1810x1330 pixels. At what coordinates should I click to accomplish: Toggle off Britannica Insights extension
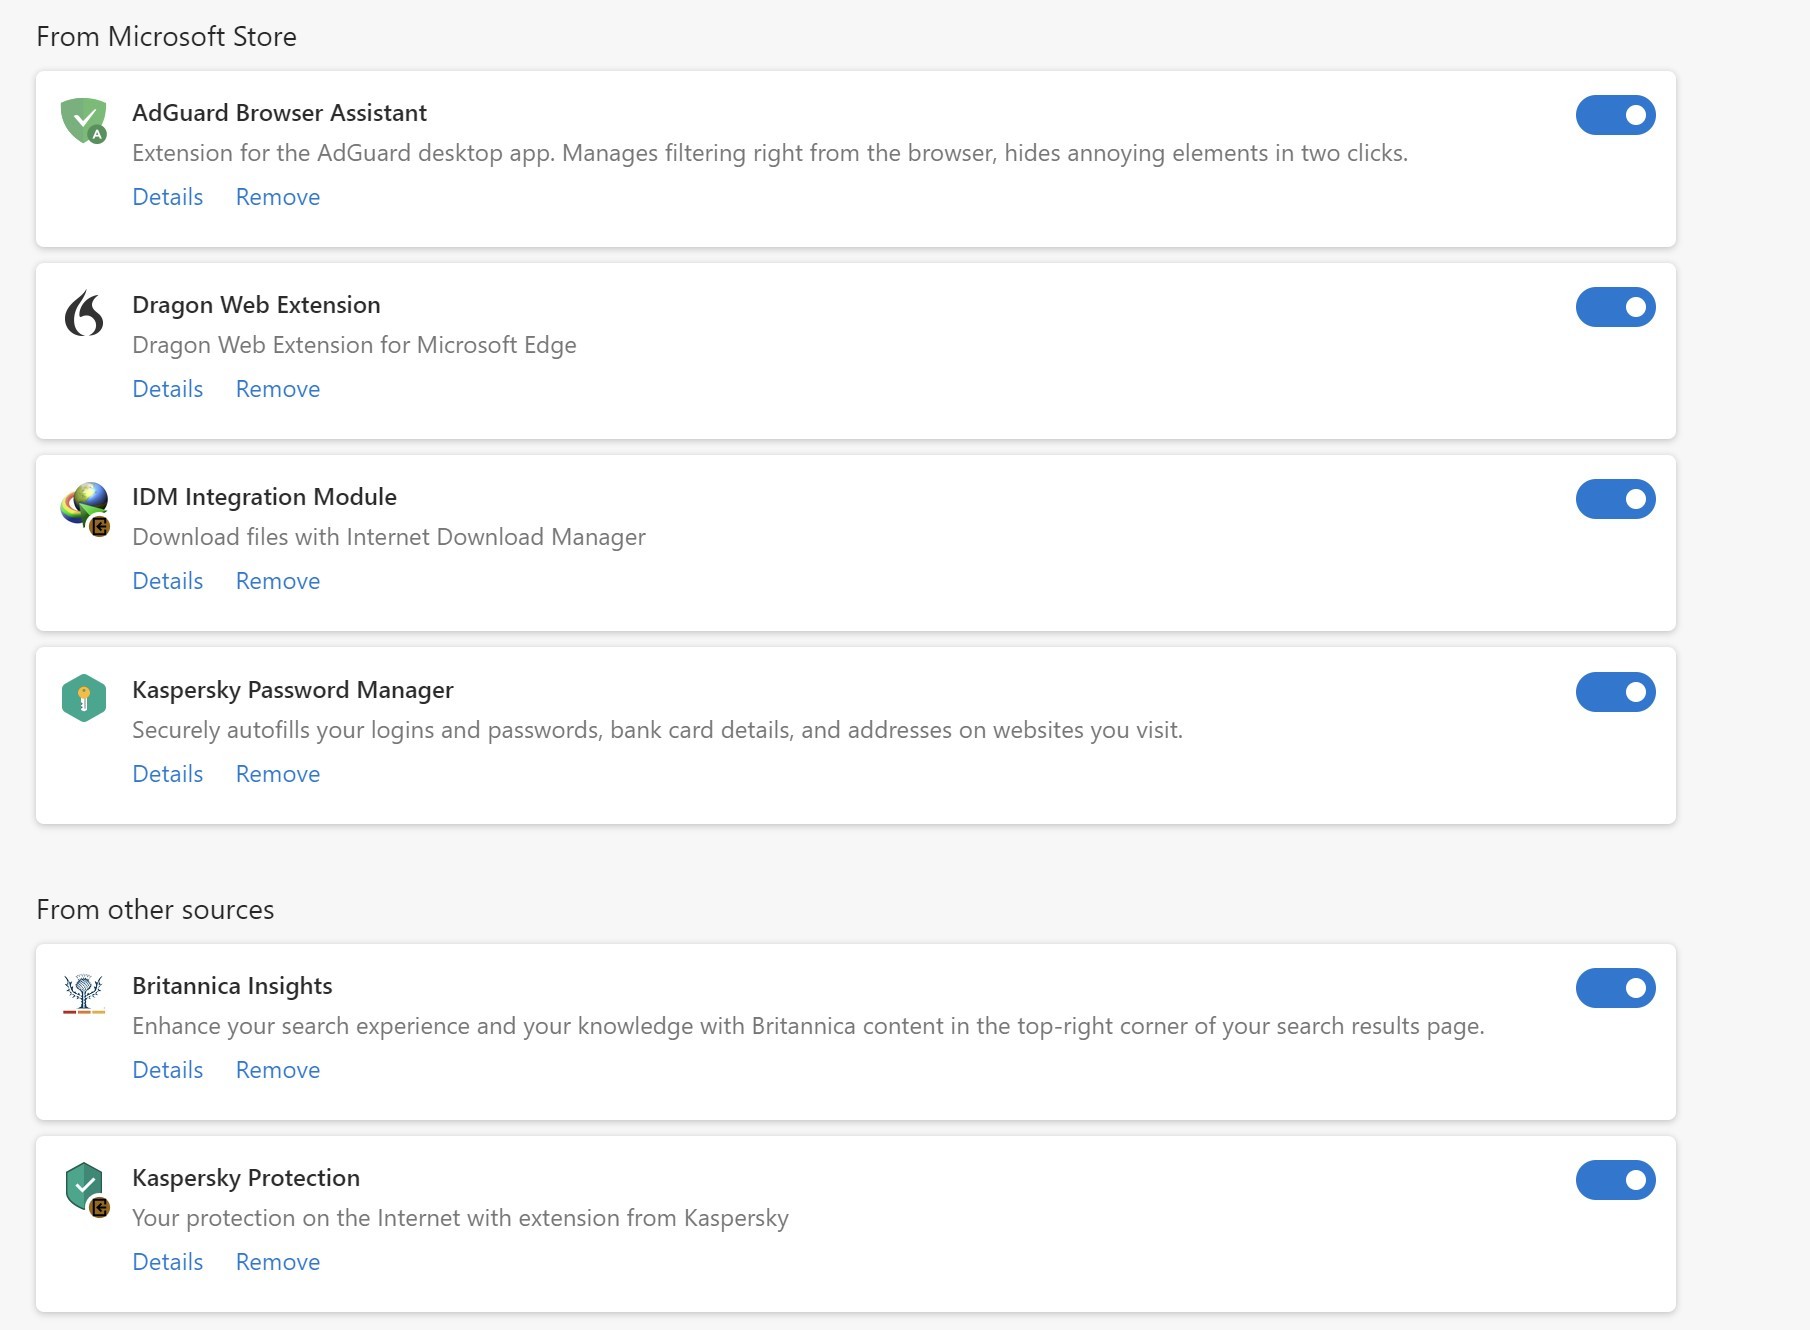coord(1615,988)
